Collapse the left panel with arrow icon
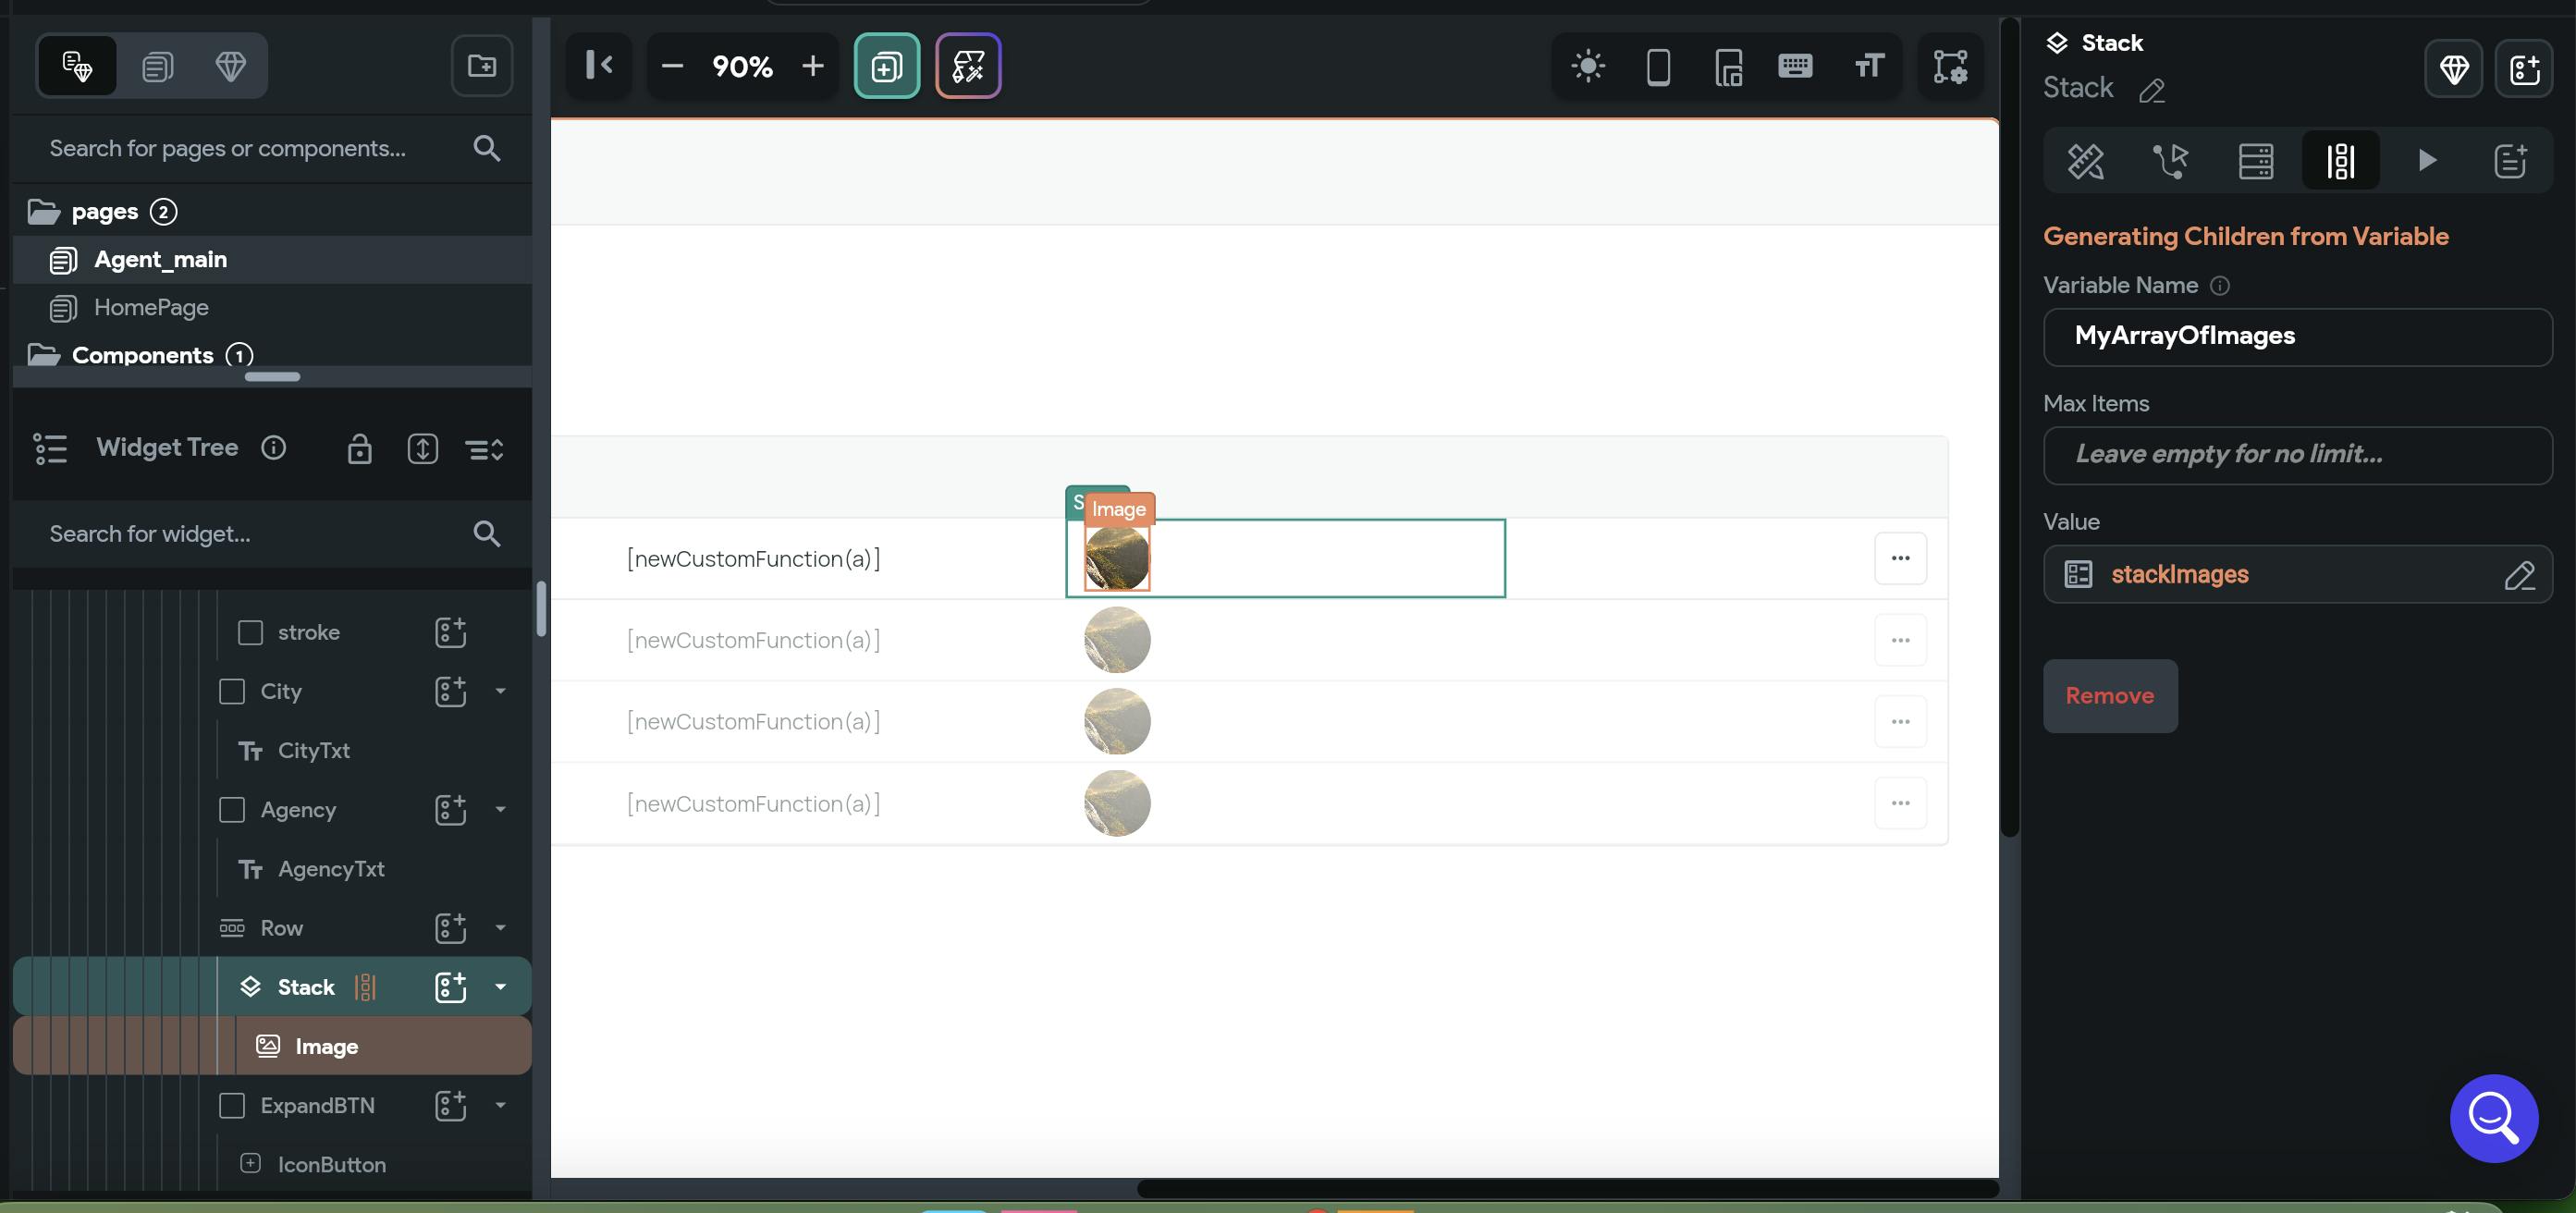The image size is (2576, 1213). pyautogui.click(x=599, y=66)
